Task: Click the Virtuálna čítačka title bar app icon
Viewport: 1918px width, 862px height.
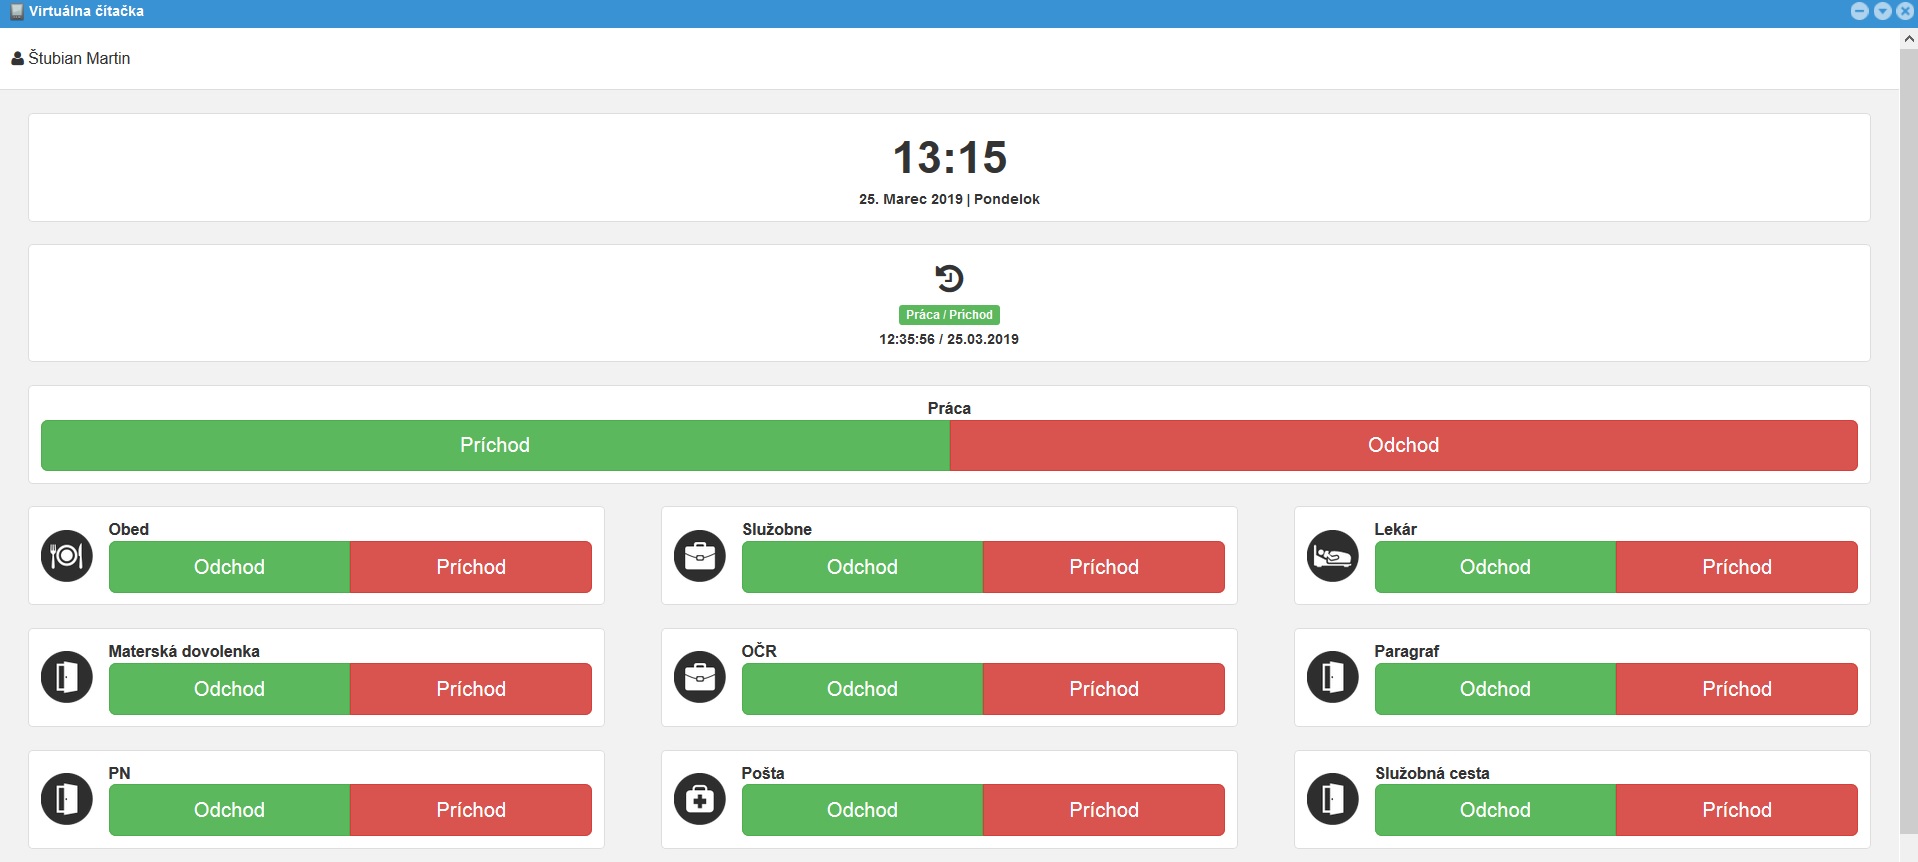Action: pyautogui.click(x=16, y=11)
